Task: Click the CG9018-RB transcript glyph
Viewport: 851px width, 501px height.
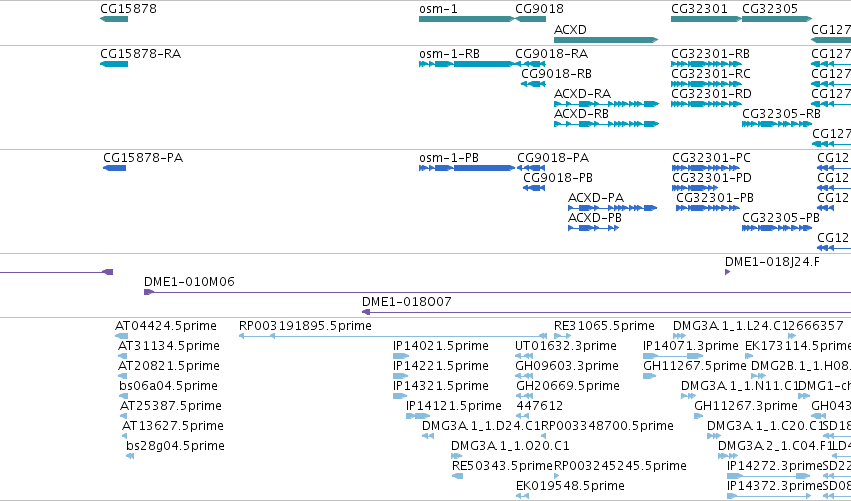Action: (x=533, y=84)
